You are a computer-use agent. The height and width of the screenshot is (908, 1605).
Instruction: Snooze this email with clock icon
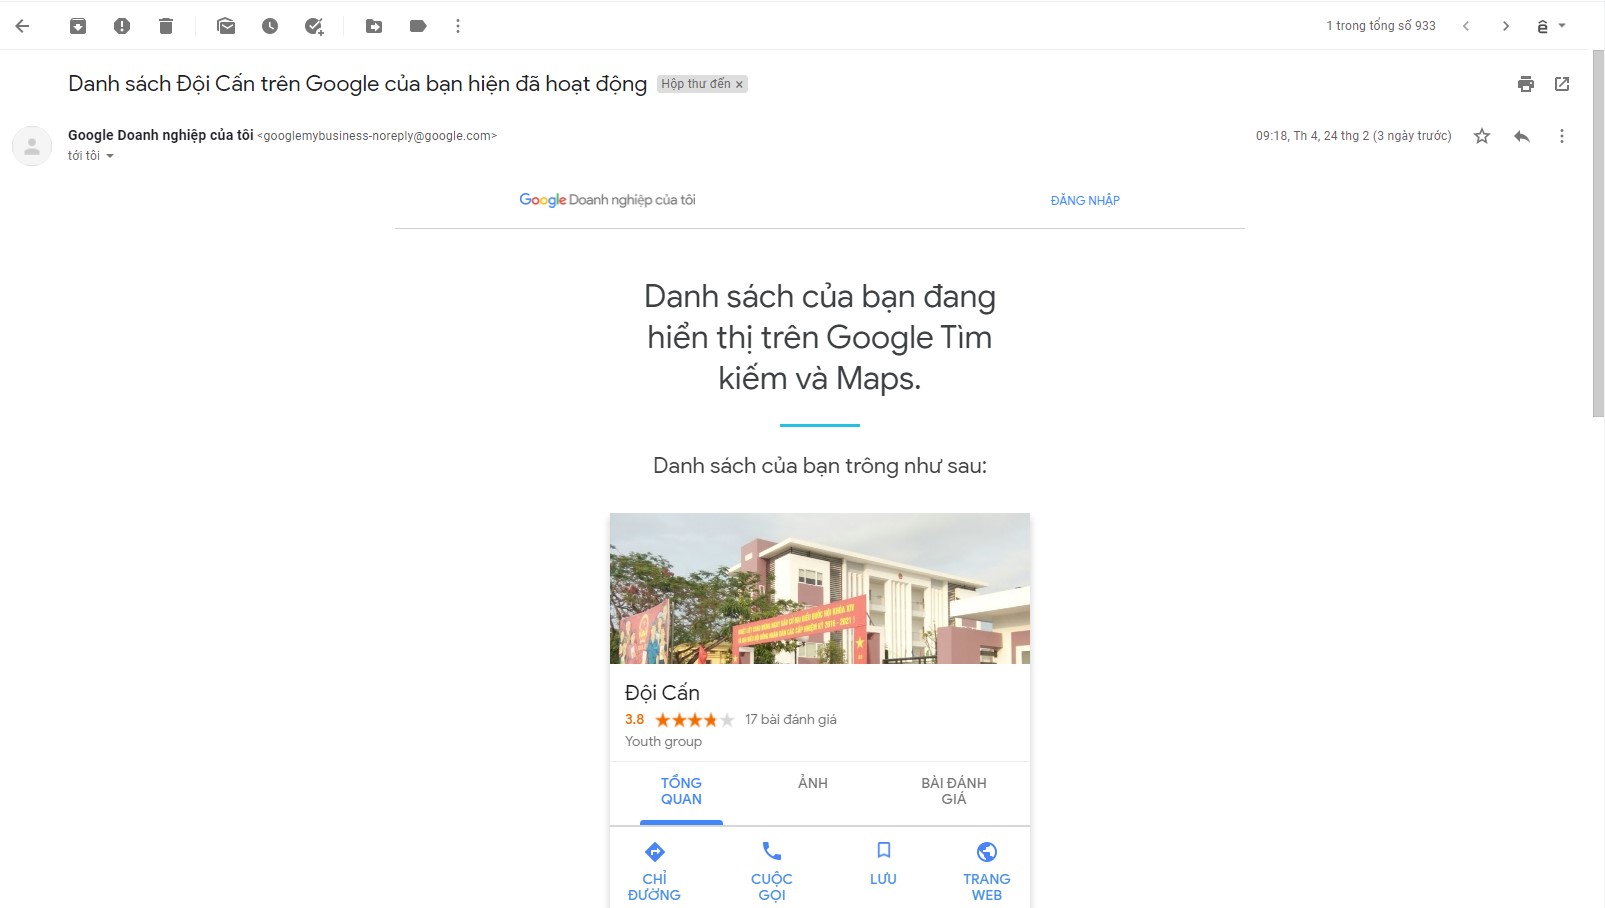[x=270, y=26]
